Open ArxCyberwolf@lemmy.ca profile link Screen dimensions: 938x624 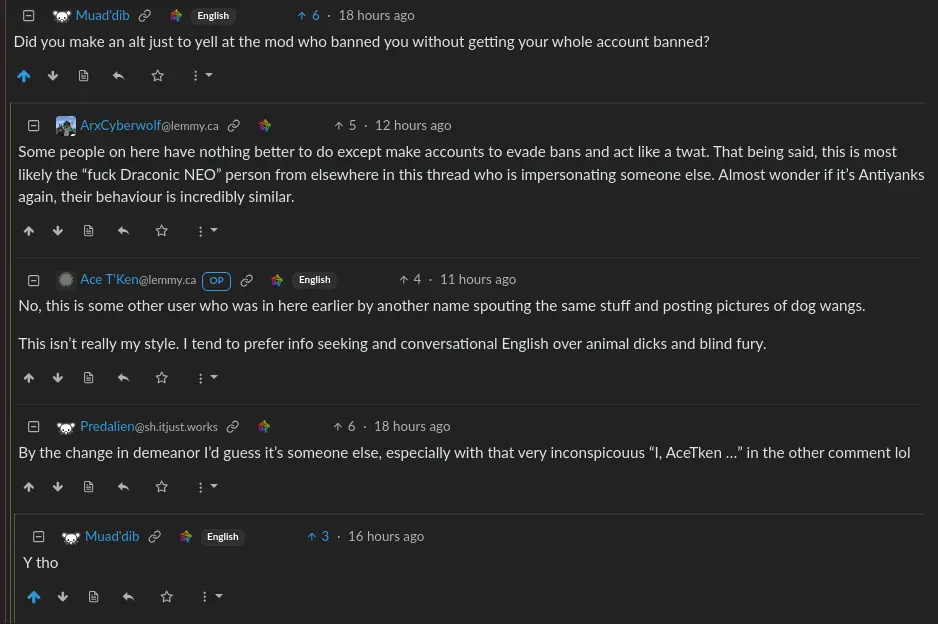pyautogui.click(x=149, y=125)
